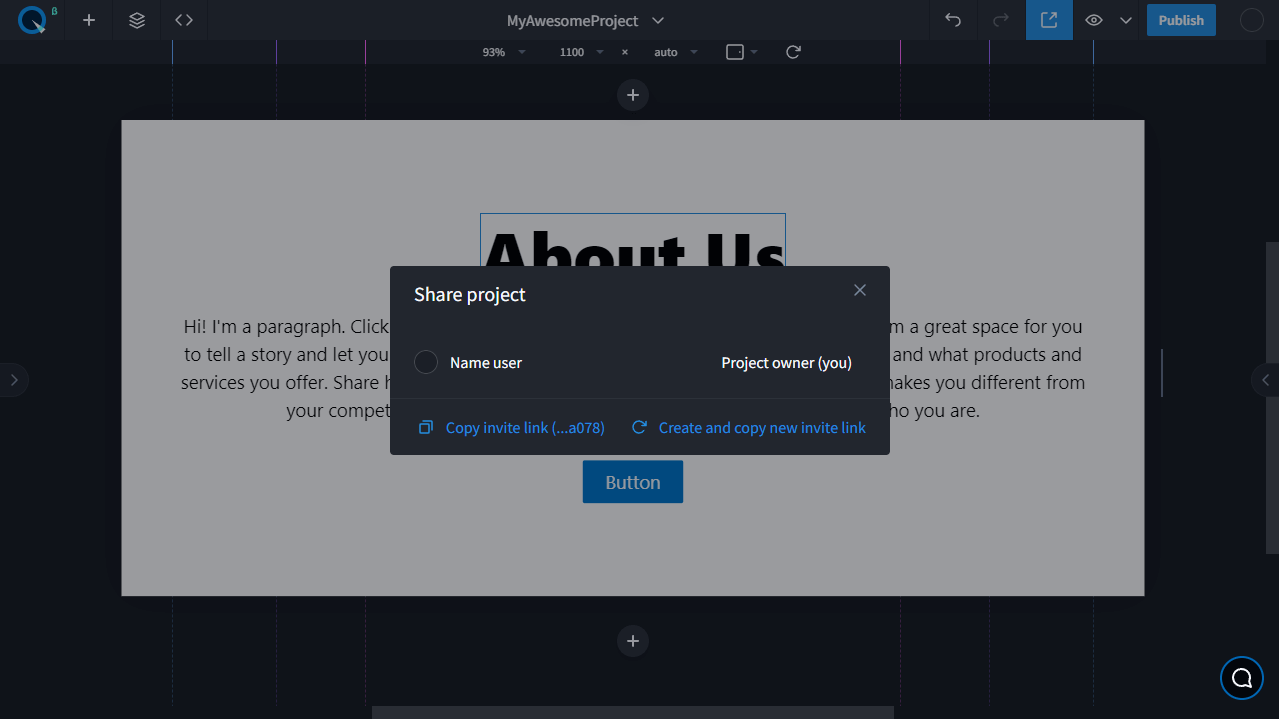Open the 93% zoom dropdown
Viewport: 1279px width, 719px height.
coord(504,52)
